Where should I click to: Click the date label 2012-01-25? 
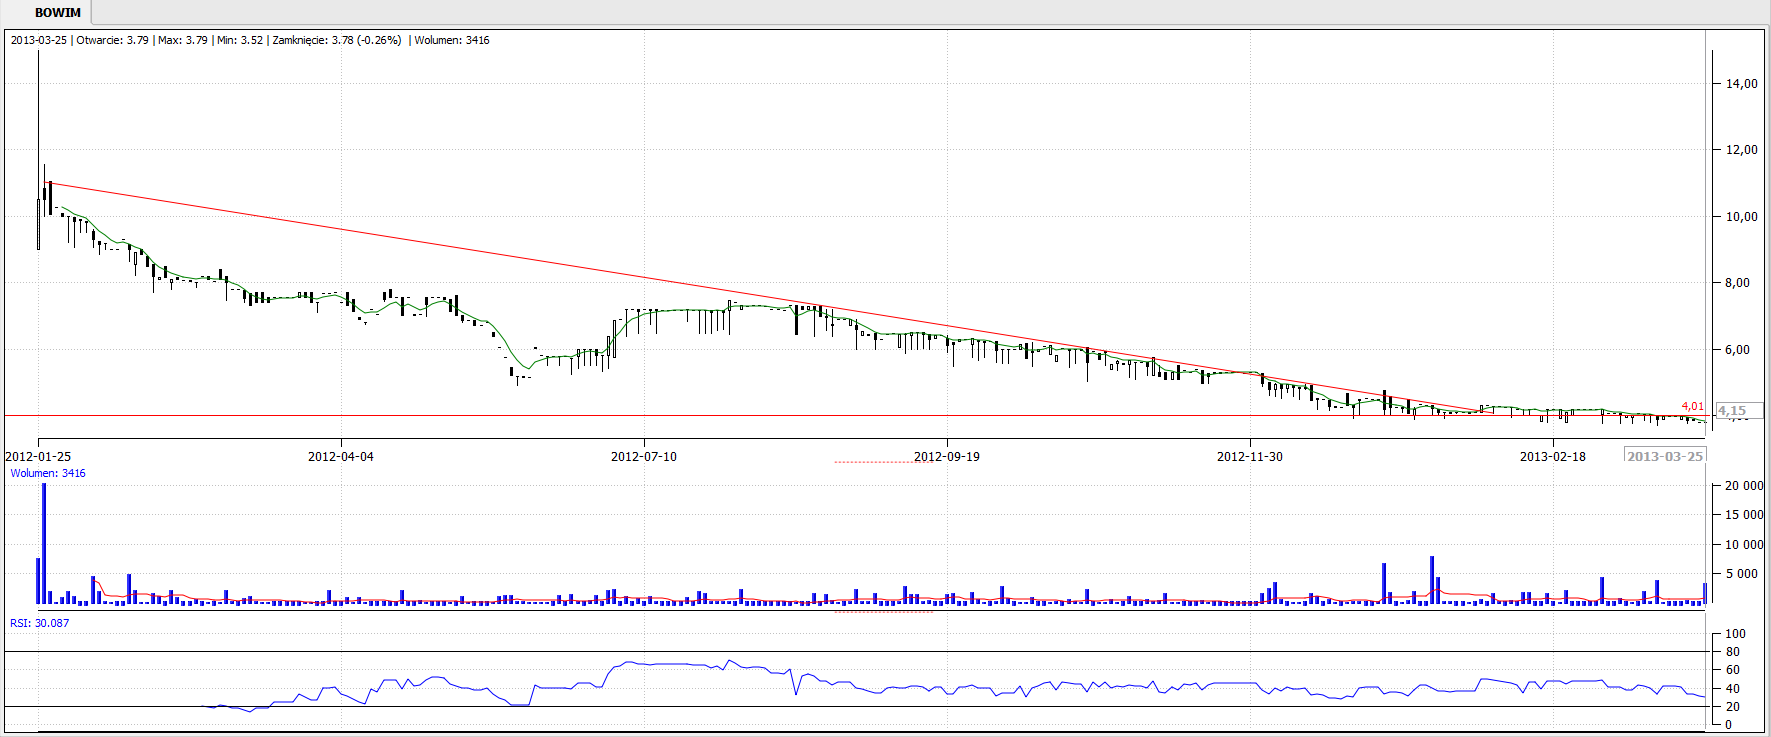tap(38, 457)
